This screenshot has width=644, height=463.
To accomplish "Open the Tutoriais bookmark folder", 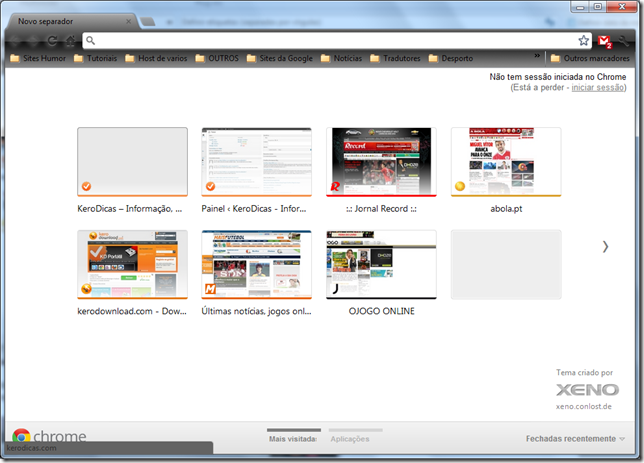I will coord(95,58).
